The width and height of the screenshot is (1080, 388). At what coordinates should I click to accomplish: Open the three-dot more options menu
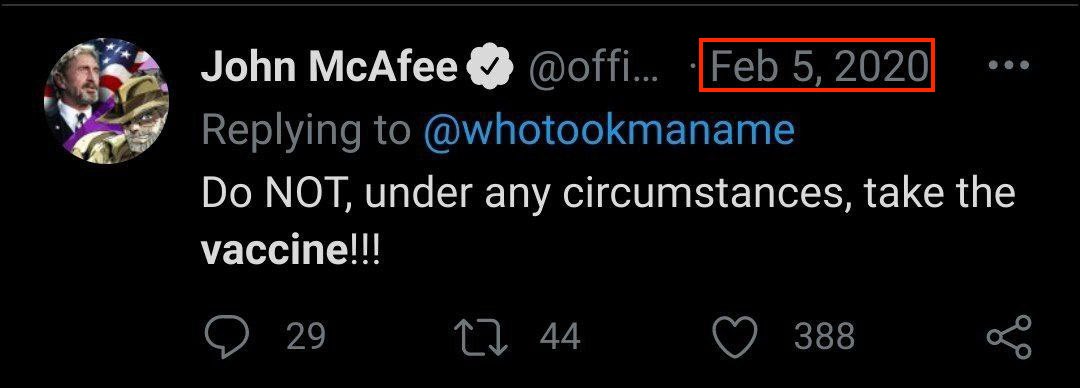pyautogui.click(x=1008, y=65)
